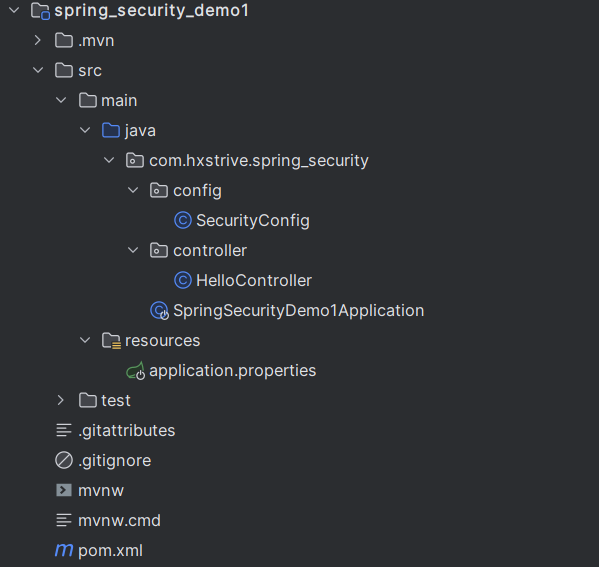Select the .gitattributes file
The height and width of the screenshot is (567, 599).
coord(126,431)
